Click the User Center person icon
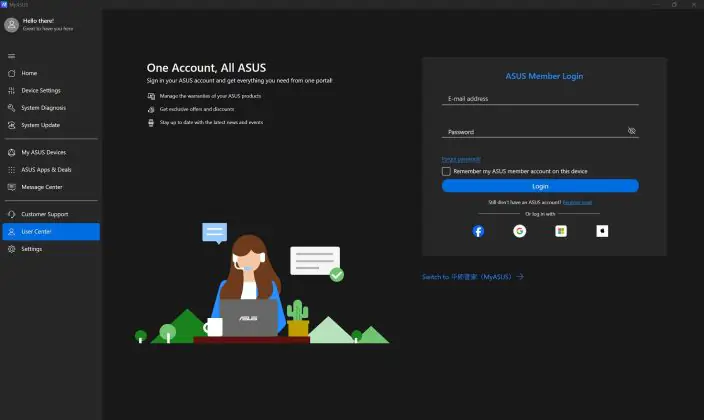This screenshot has height=420, width=704. coord(12,232)
